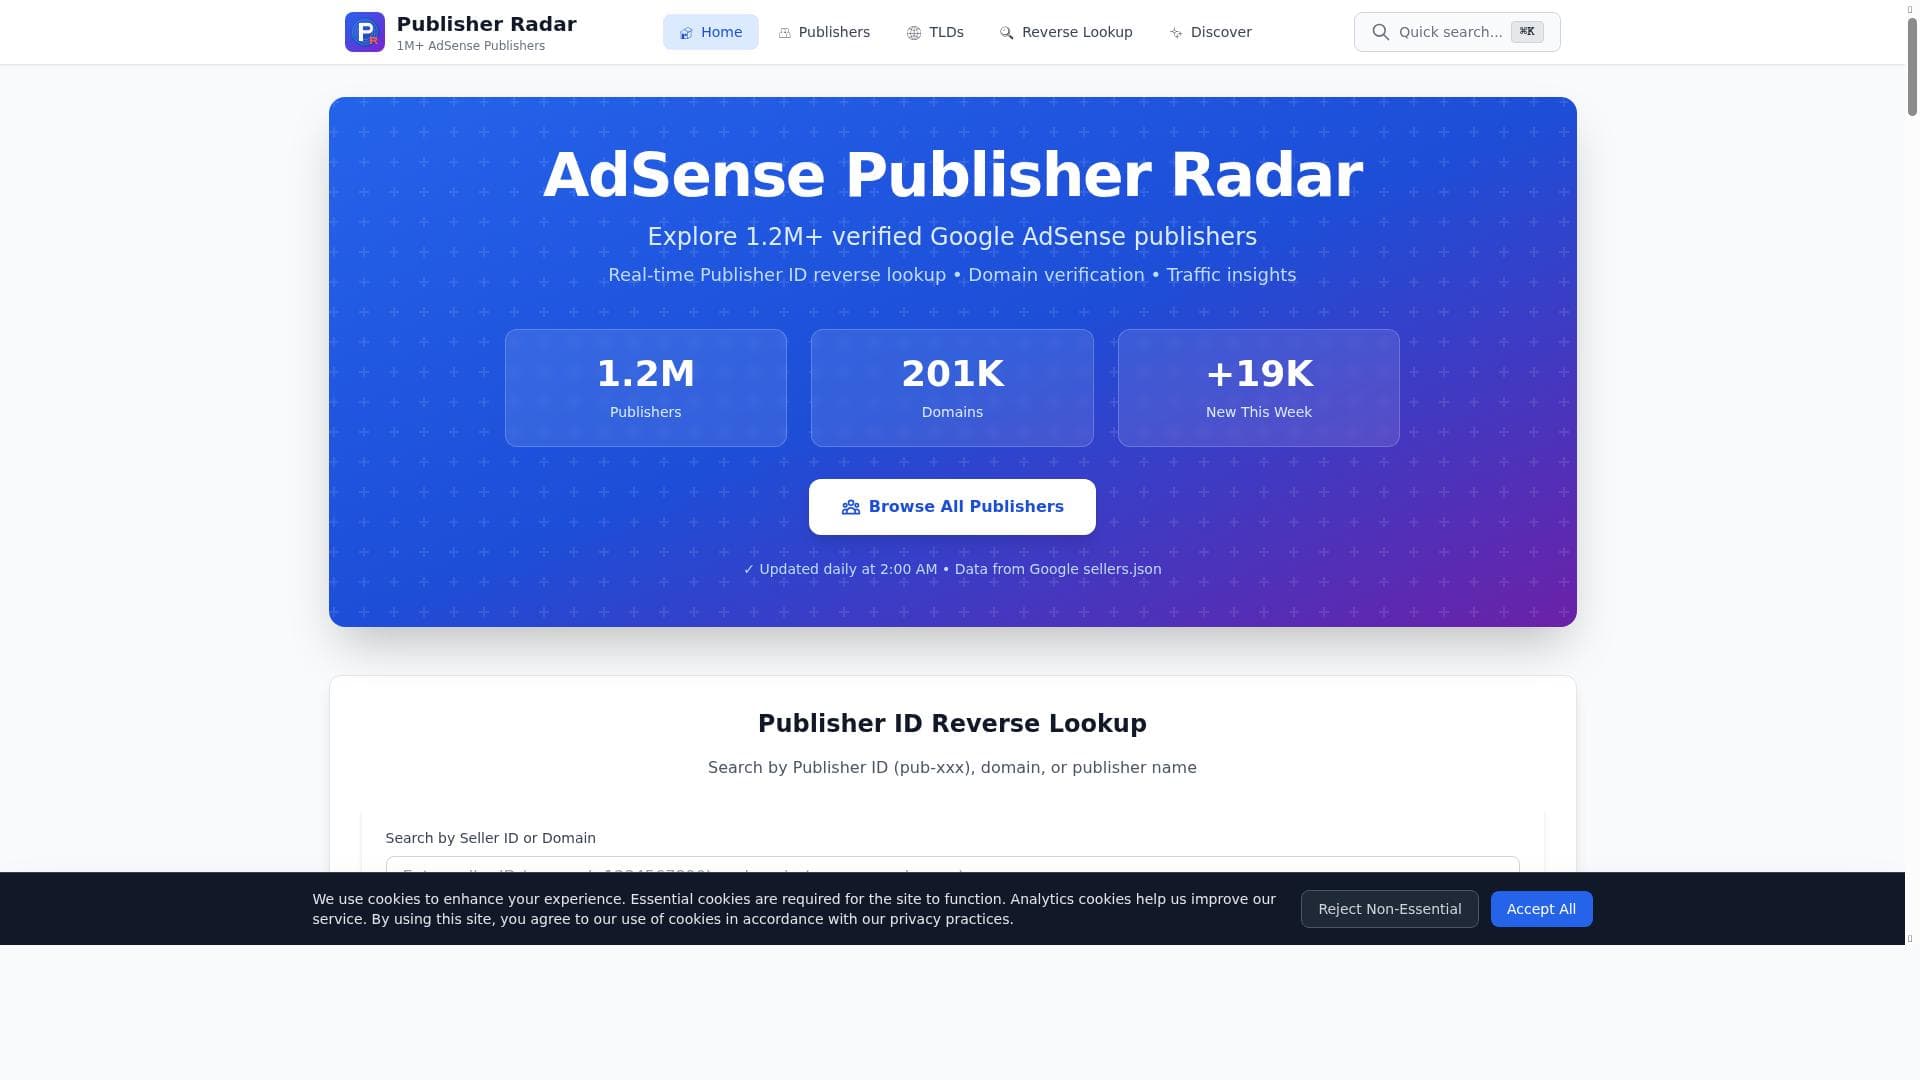Click the Publisher Radar site title

click(x=486, y=24)
